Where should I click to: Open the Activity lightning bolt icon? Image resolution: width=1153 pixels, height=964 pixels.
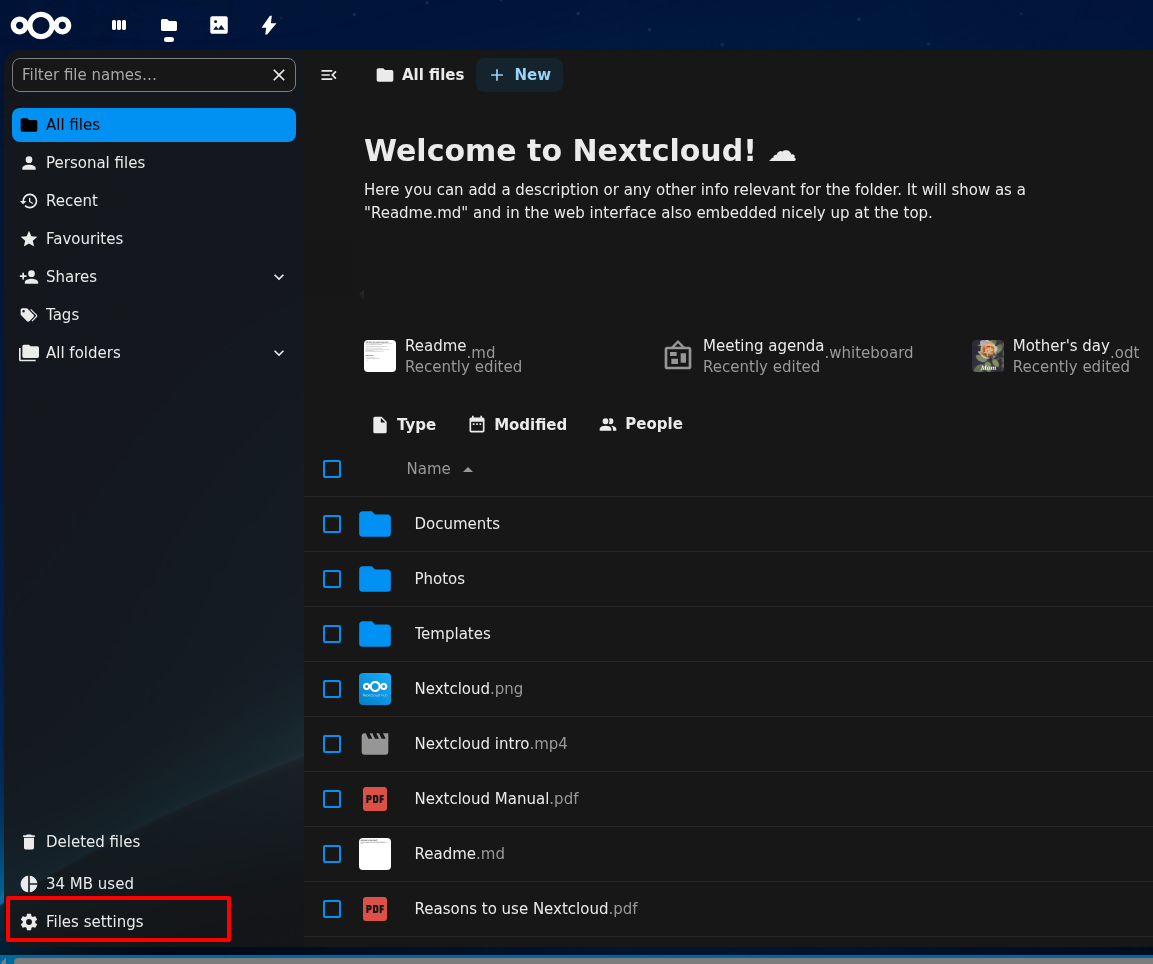pos(269,25)
